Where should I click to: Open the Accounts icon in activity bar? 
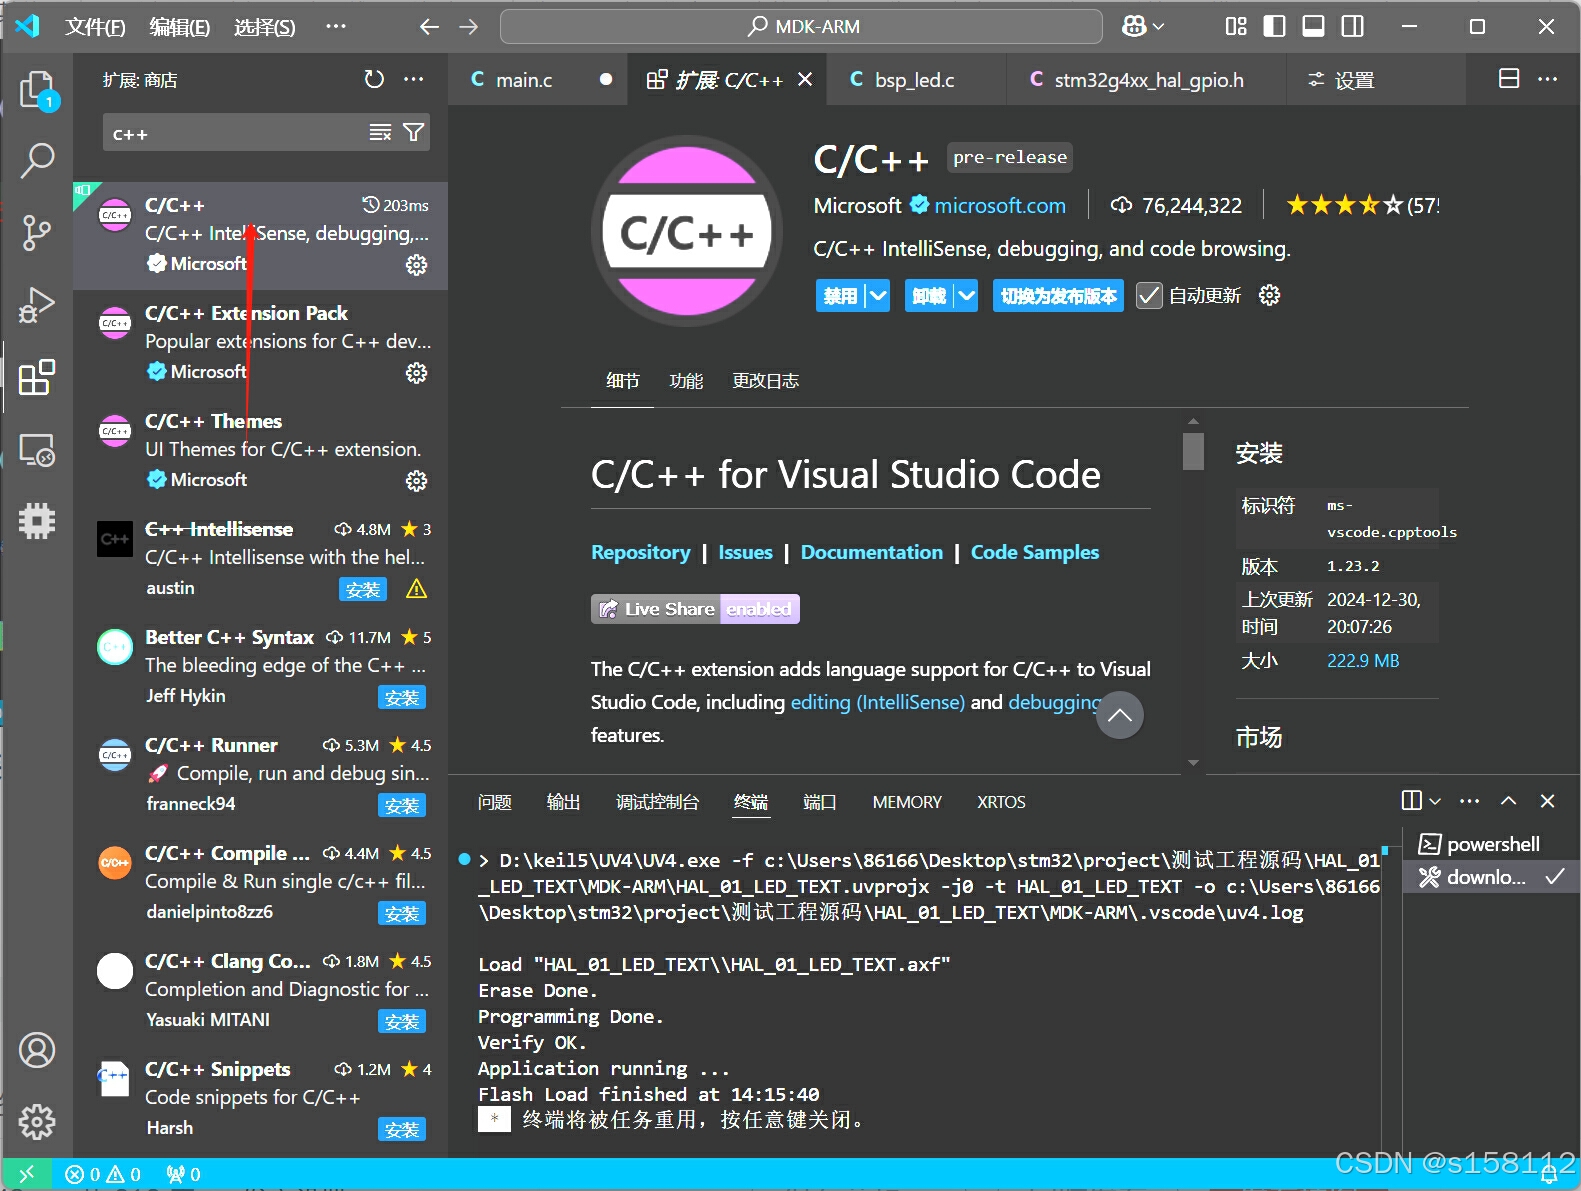[x=37, y=1050]
